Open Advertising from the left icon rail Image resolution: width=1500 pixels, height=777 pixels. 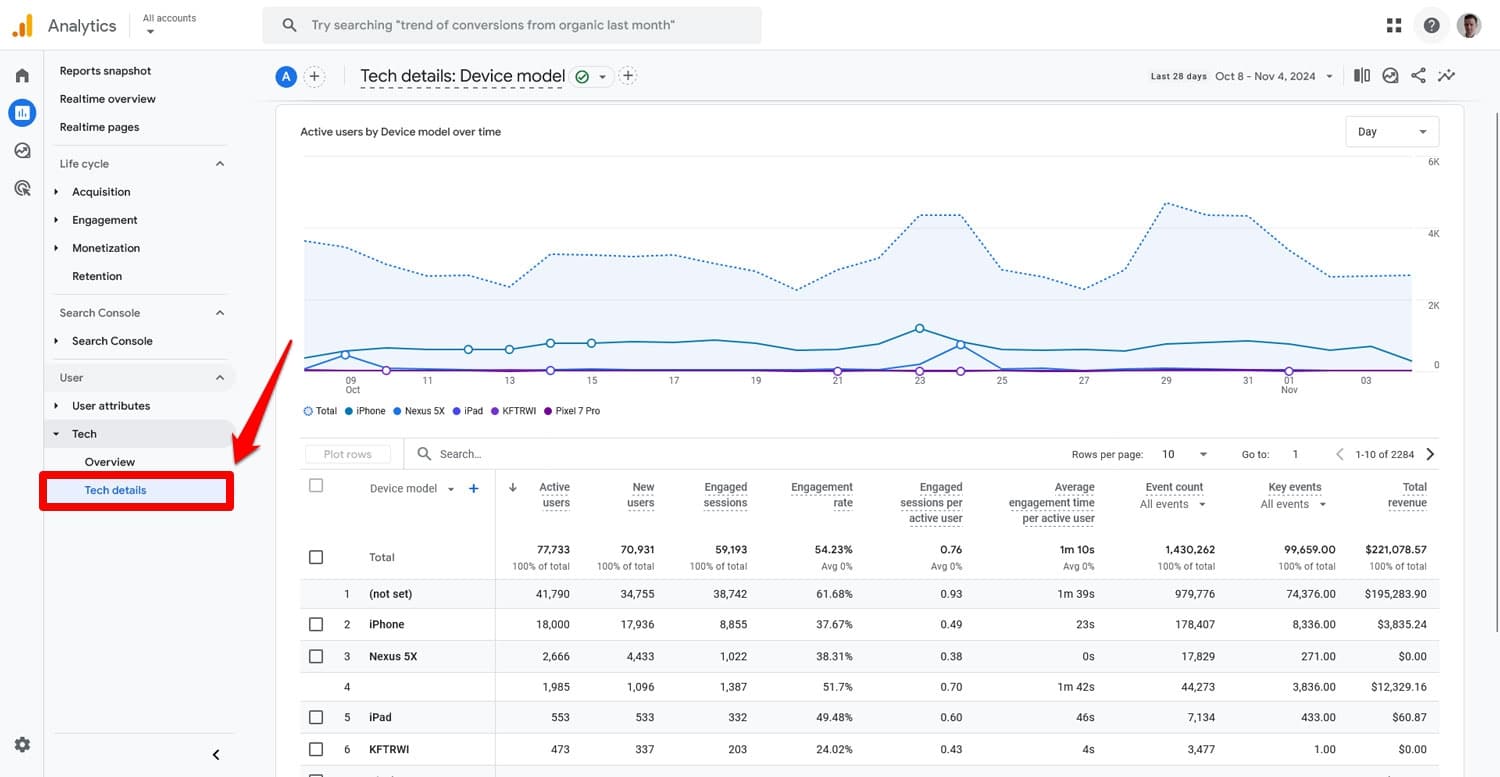(x=22, y=188)
